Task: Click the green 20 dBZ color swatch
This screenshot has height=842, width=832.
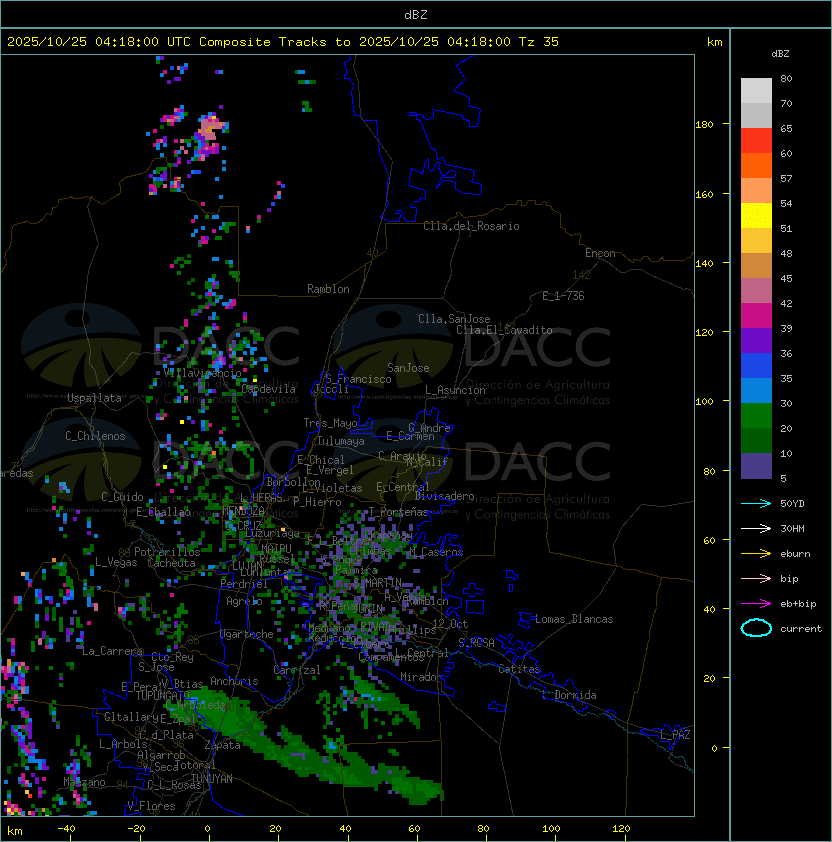Action: click(756, 416)
